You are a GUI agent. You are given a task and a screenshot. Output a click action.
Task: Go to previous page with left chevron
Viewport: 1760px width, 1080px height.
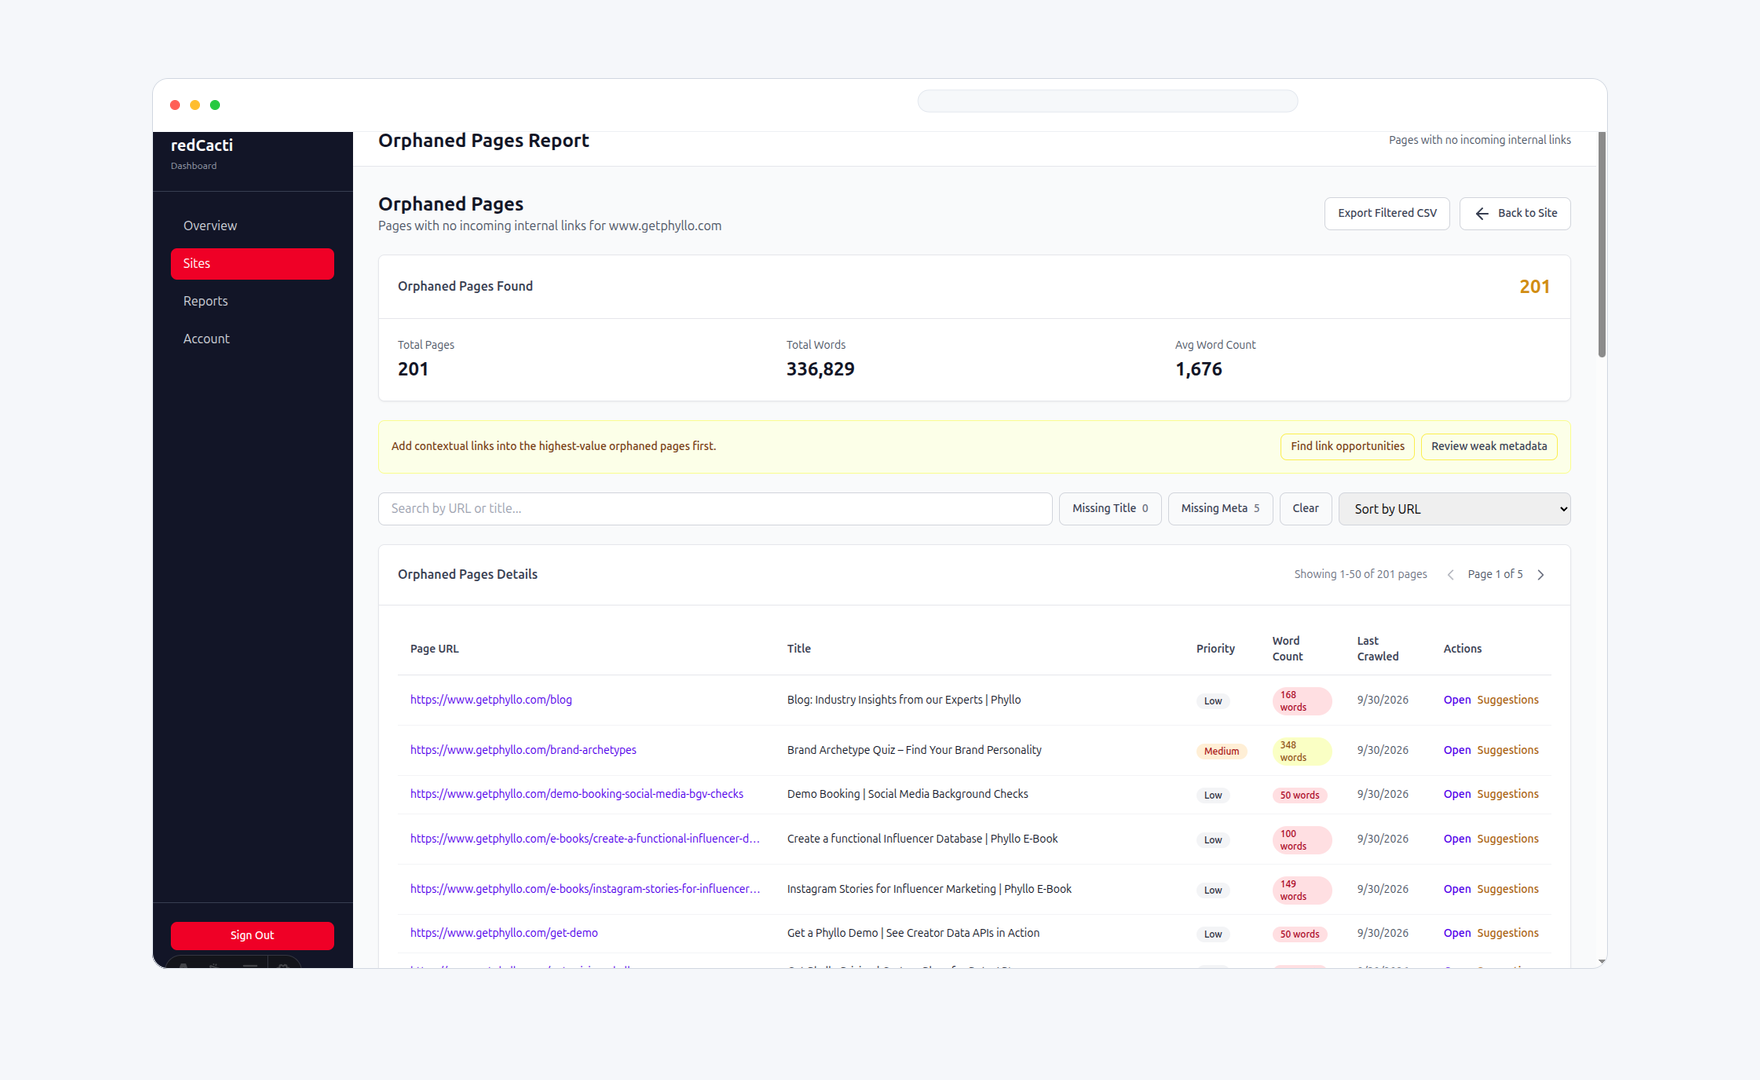(x=1450, y=575)
